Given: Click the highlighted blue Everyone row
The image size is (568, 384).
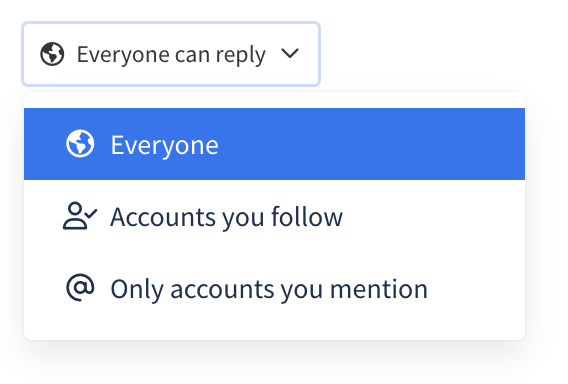Looking at the screenshot, I should click(x=274, y=144).
